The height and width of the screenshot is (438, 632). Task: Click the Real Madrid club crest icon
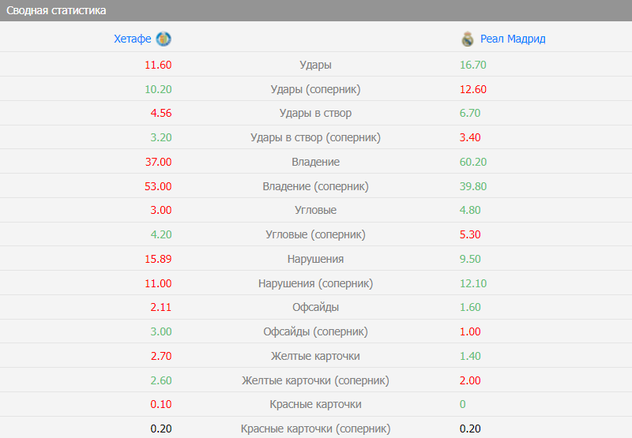tap(467, 39)
